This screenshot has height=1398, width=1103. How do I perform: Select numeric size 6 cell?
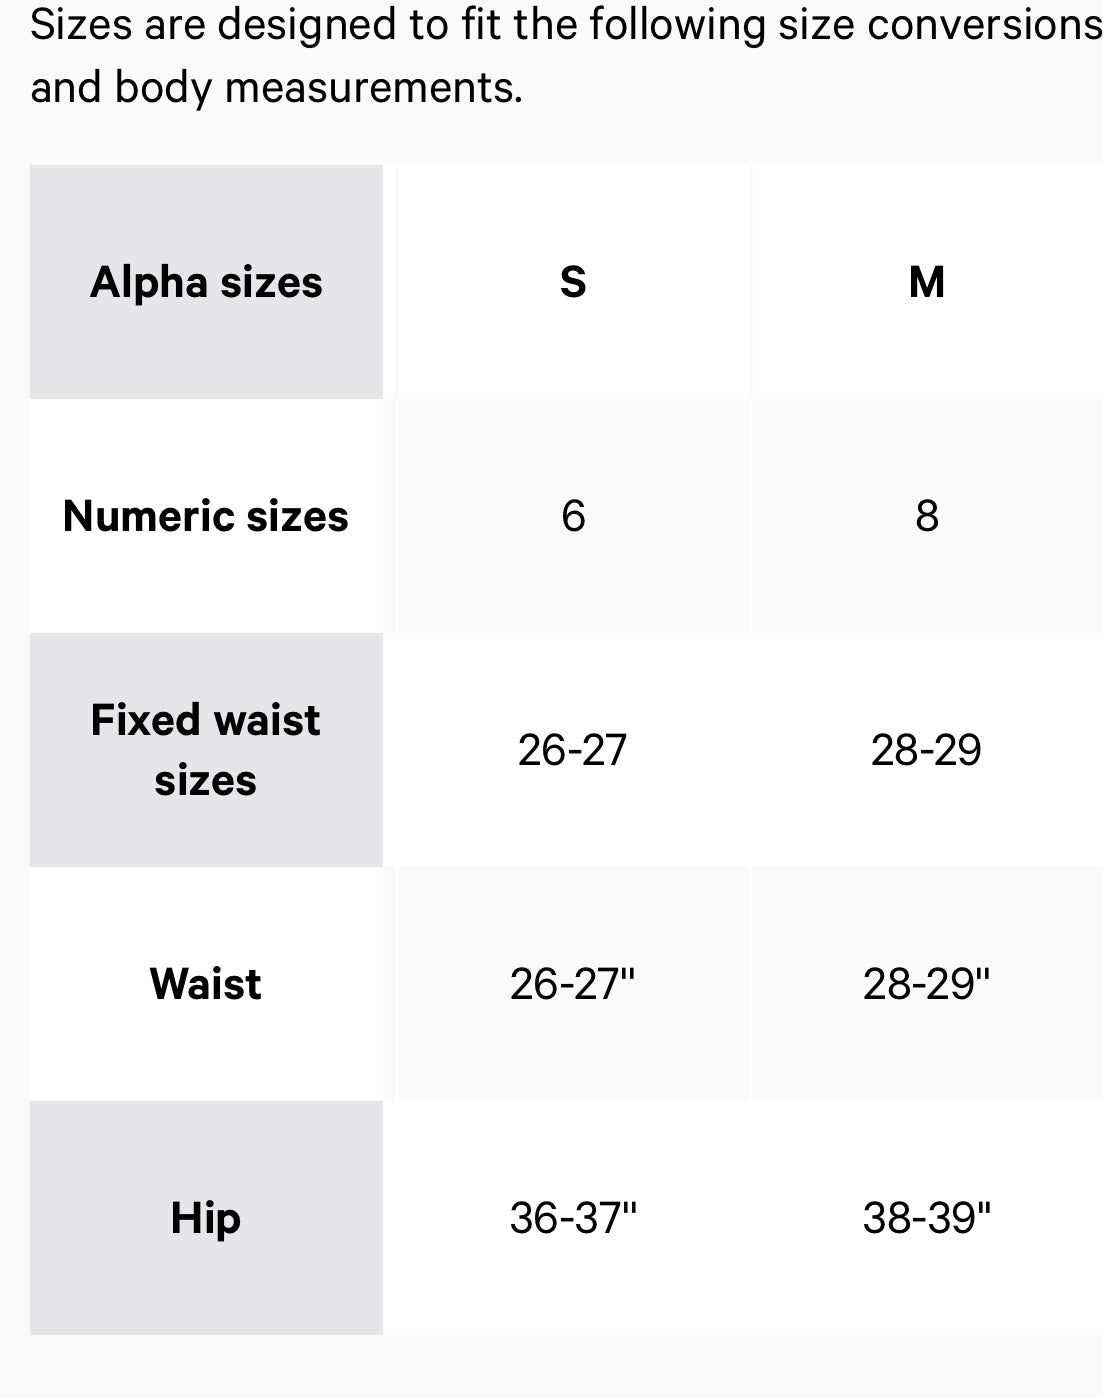573,516
